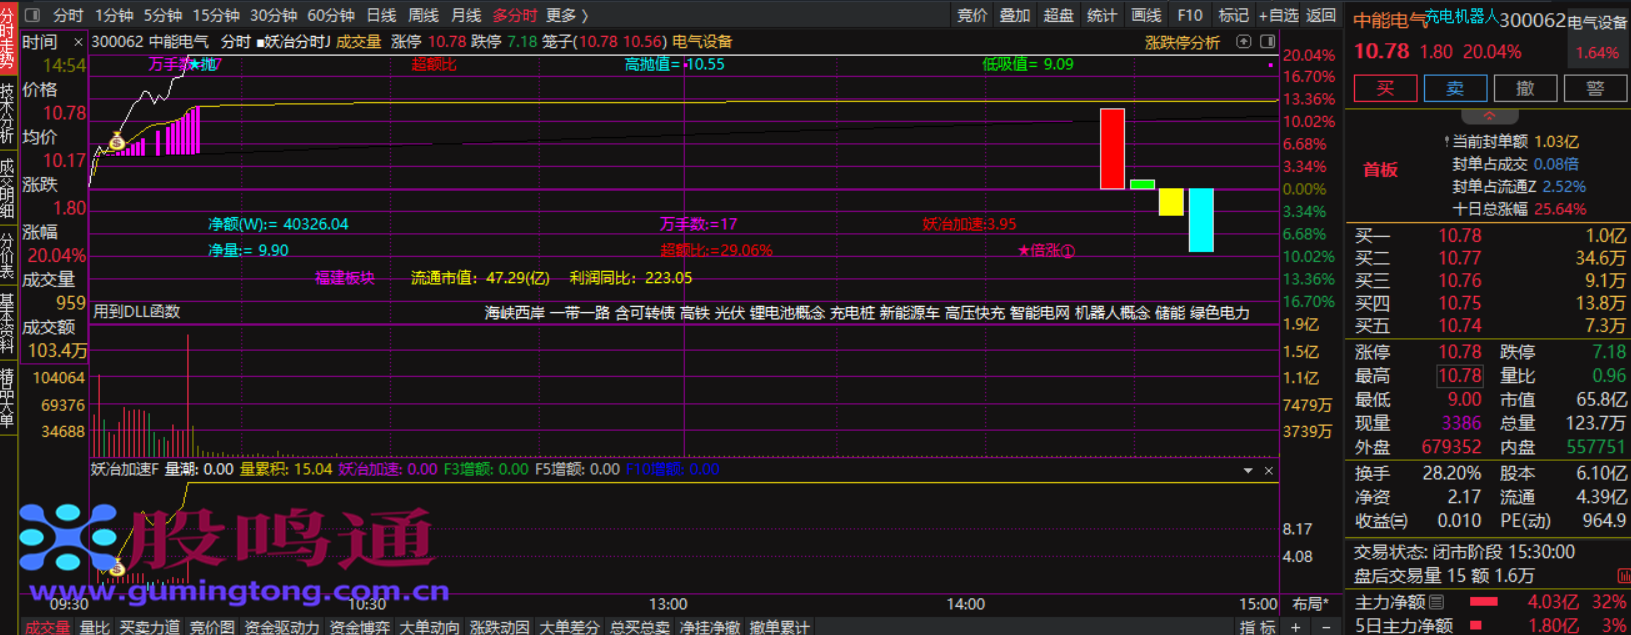Toggle the left sidebar panel icon

click(31, 15)
